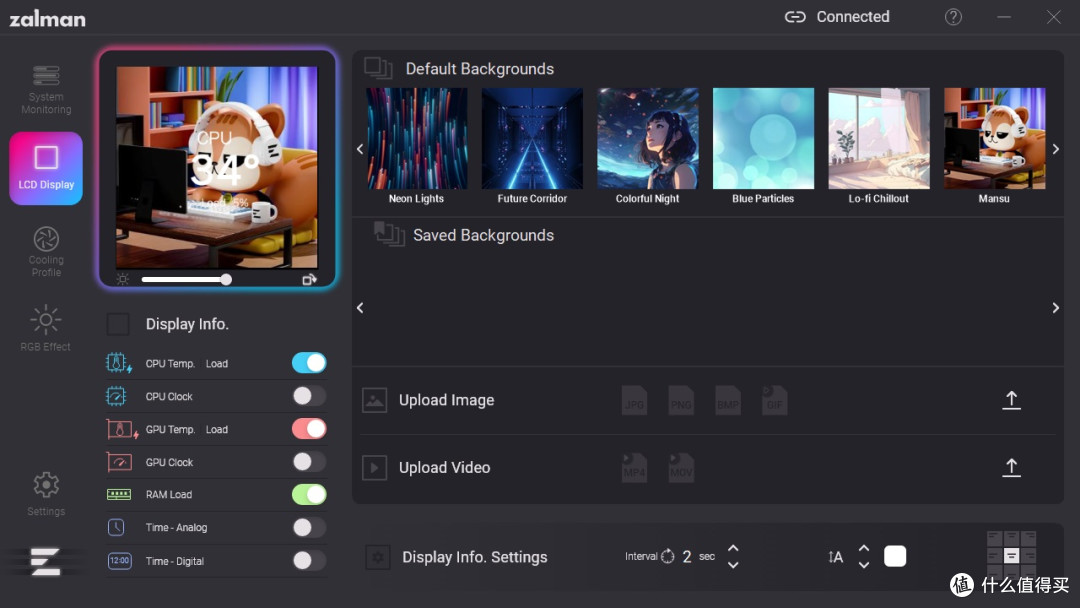The width and height of the screenshot is (1080, 608).
Task: Enable the CPU Clock toggle
Action: (x=309, y=396)
